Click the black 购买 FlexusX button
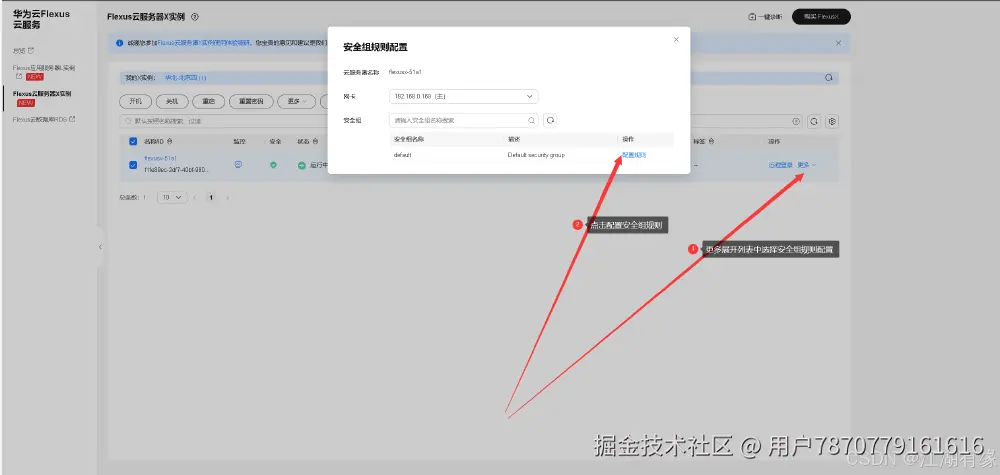The image size is (1000, 475). pyautogui.click(x=821, y=17)
